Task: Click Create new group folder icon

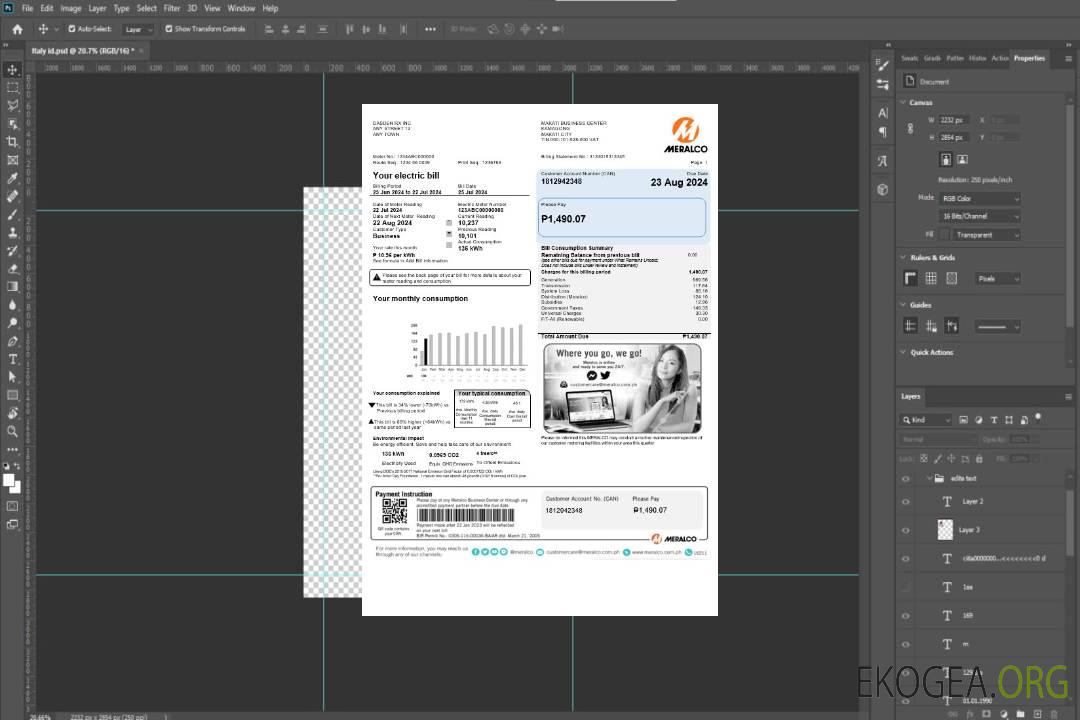Action: [x=1020, y=714]
